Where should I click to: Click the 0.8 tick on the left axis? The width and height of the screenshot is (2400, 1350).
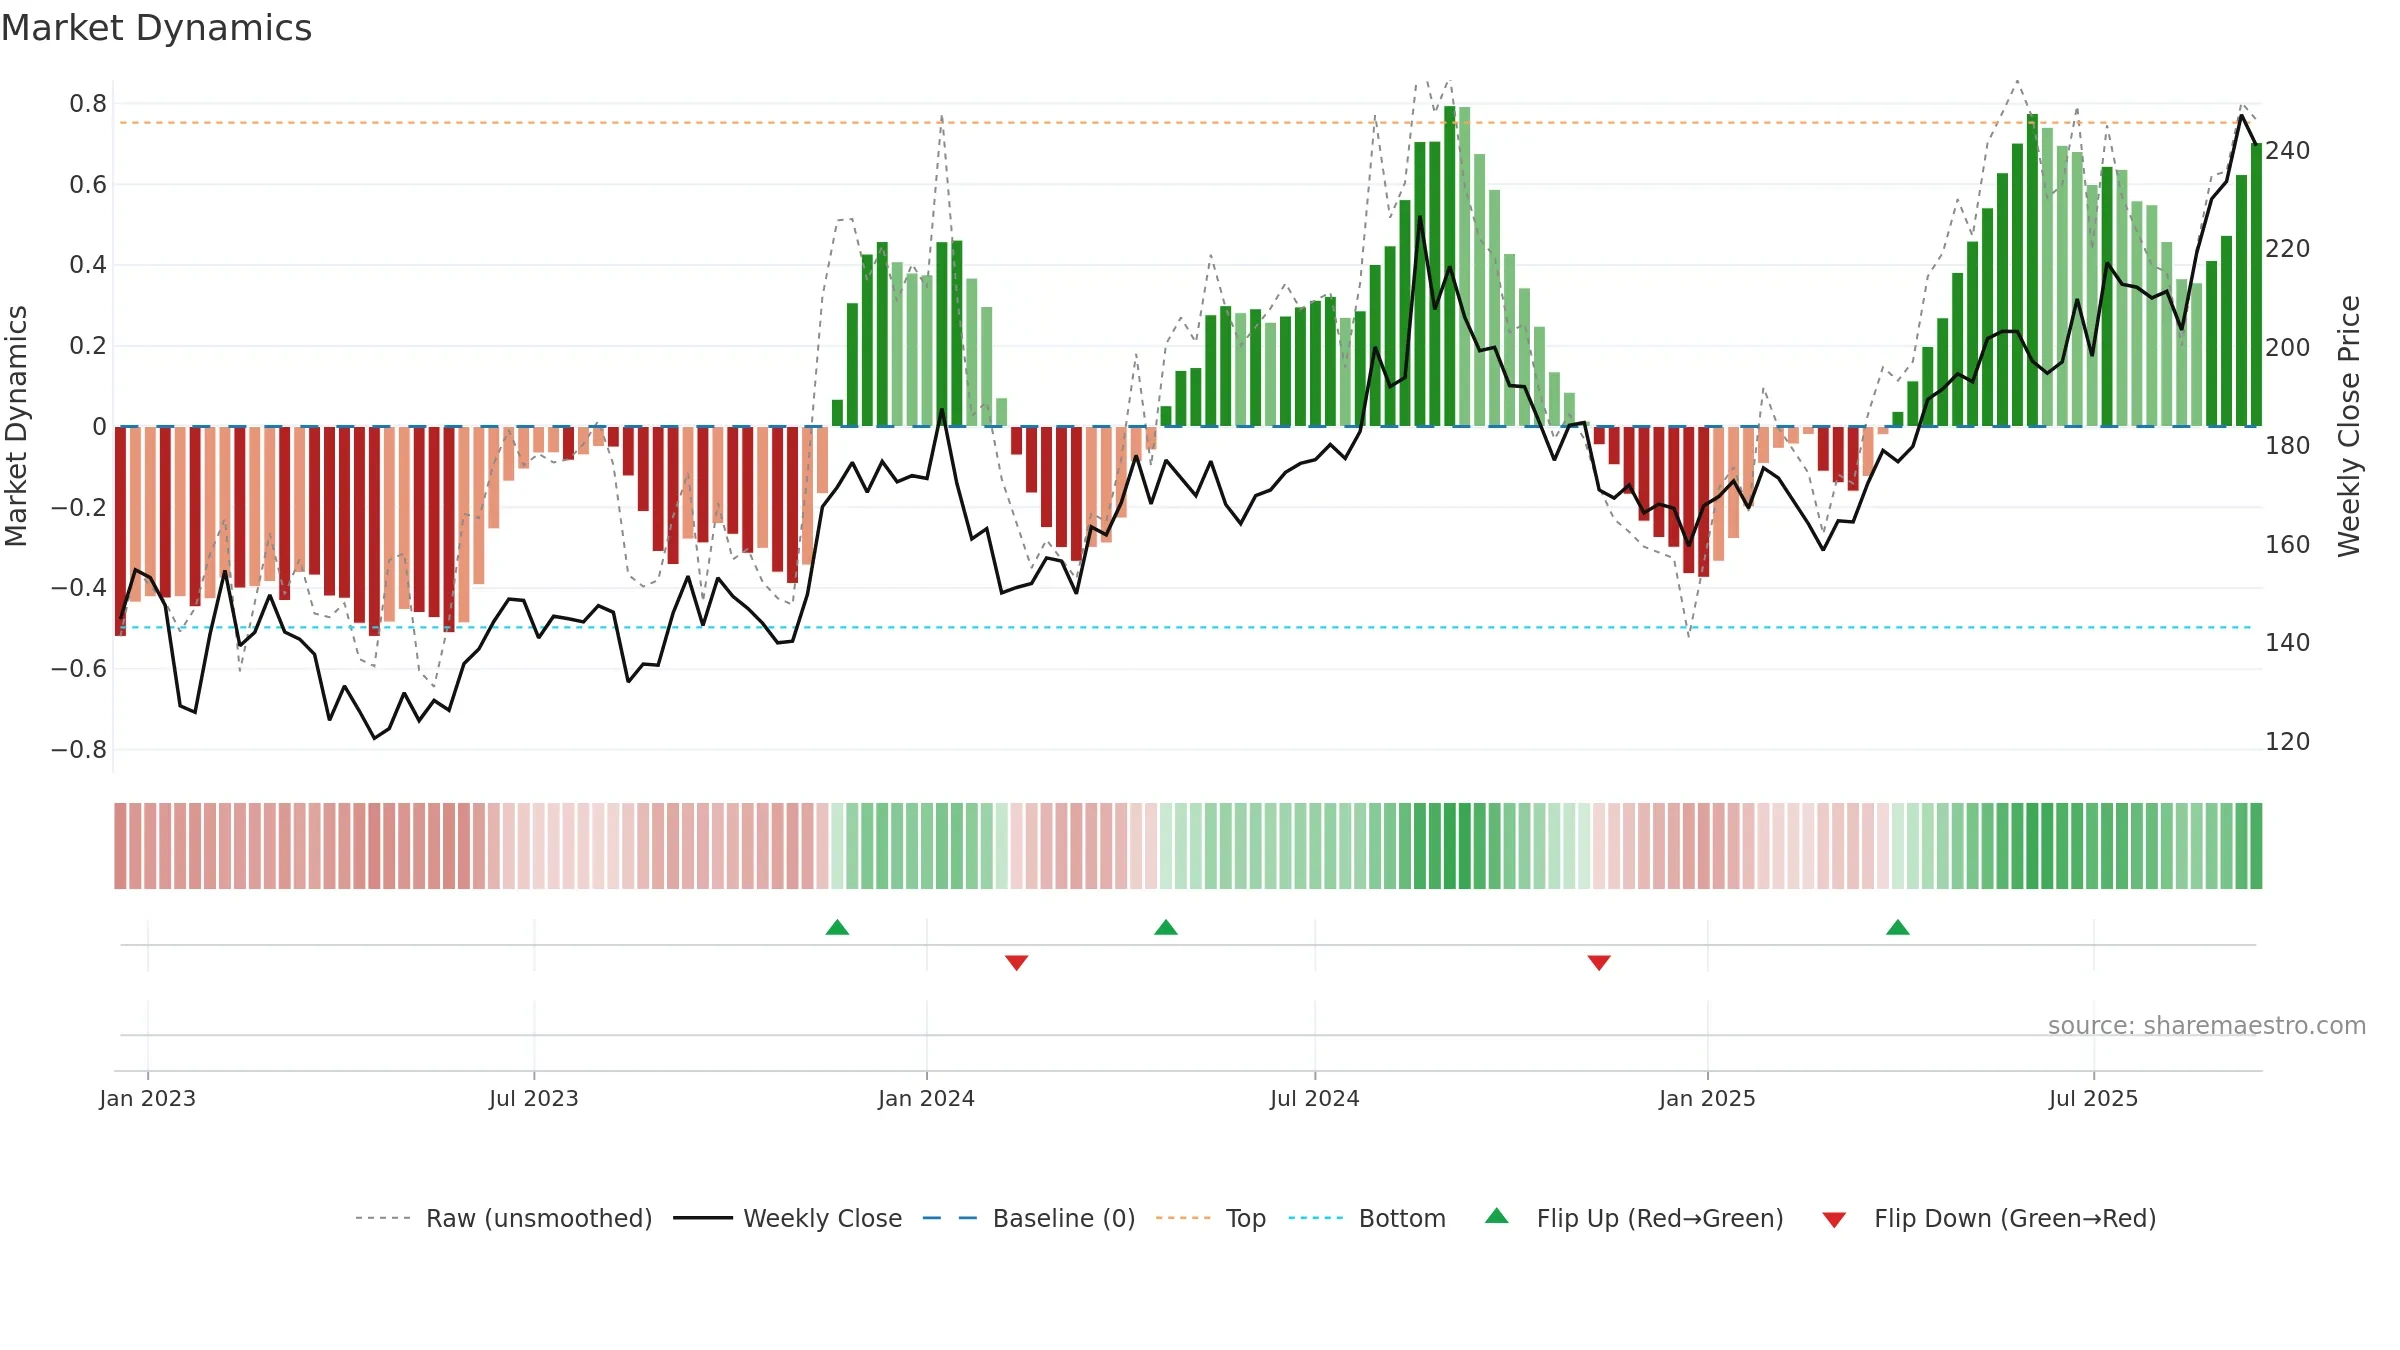coord(88,103)
